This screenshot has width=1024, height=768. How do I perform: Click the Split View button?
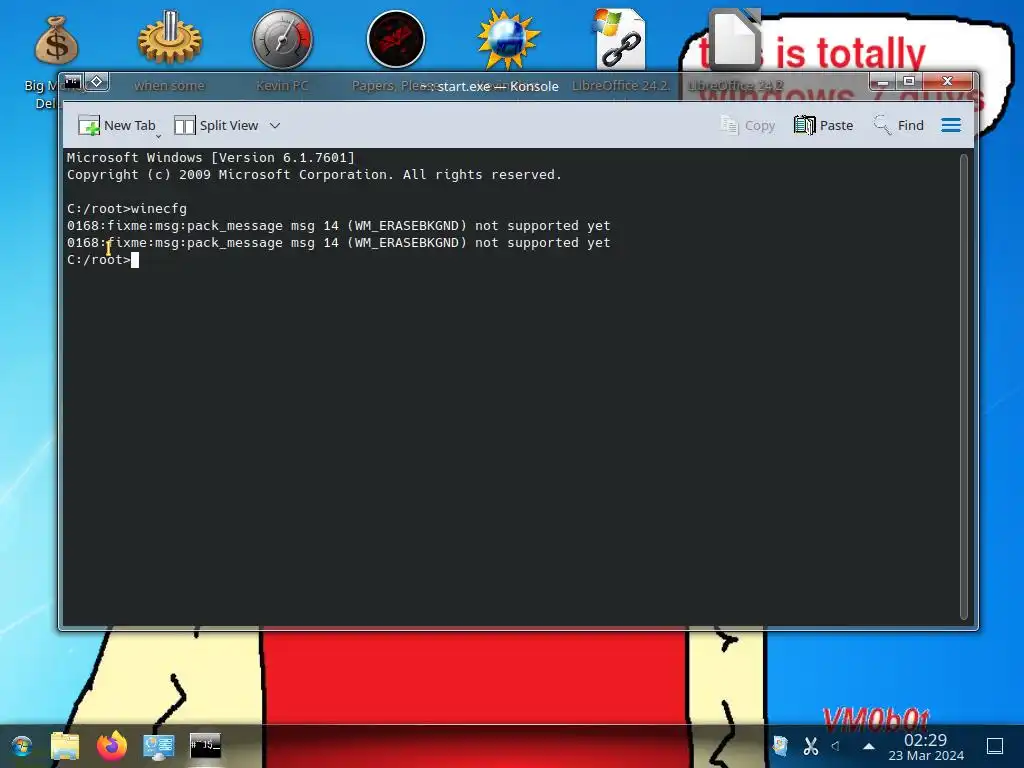click(217, 125)
